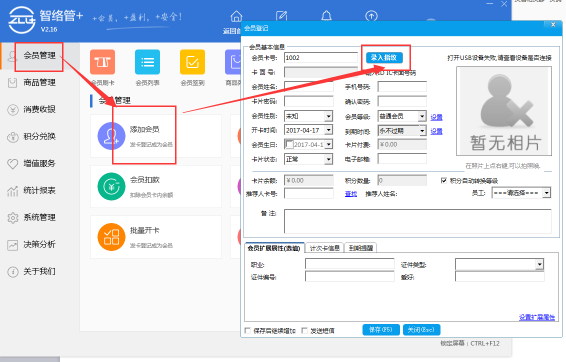Click the 暂无相片 member photo placeholder
The image size is (566, 362).
coord(504,111)
